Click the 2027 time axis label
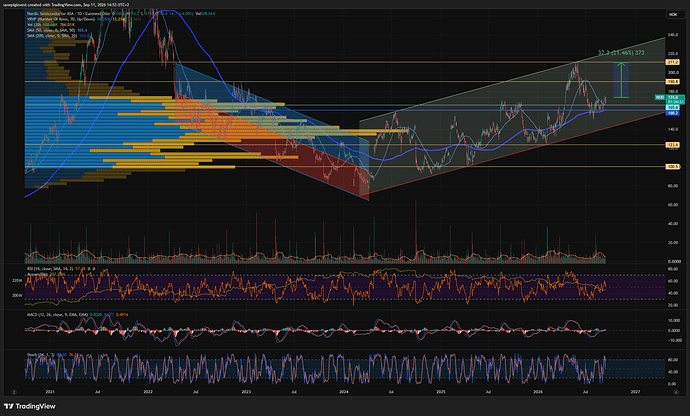Screen dimensions: 690x416 pyautogui.click(x=635, y=392)
